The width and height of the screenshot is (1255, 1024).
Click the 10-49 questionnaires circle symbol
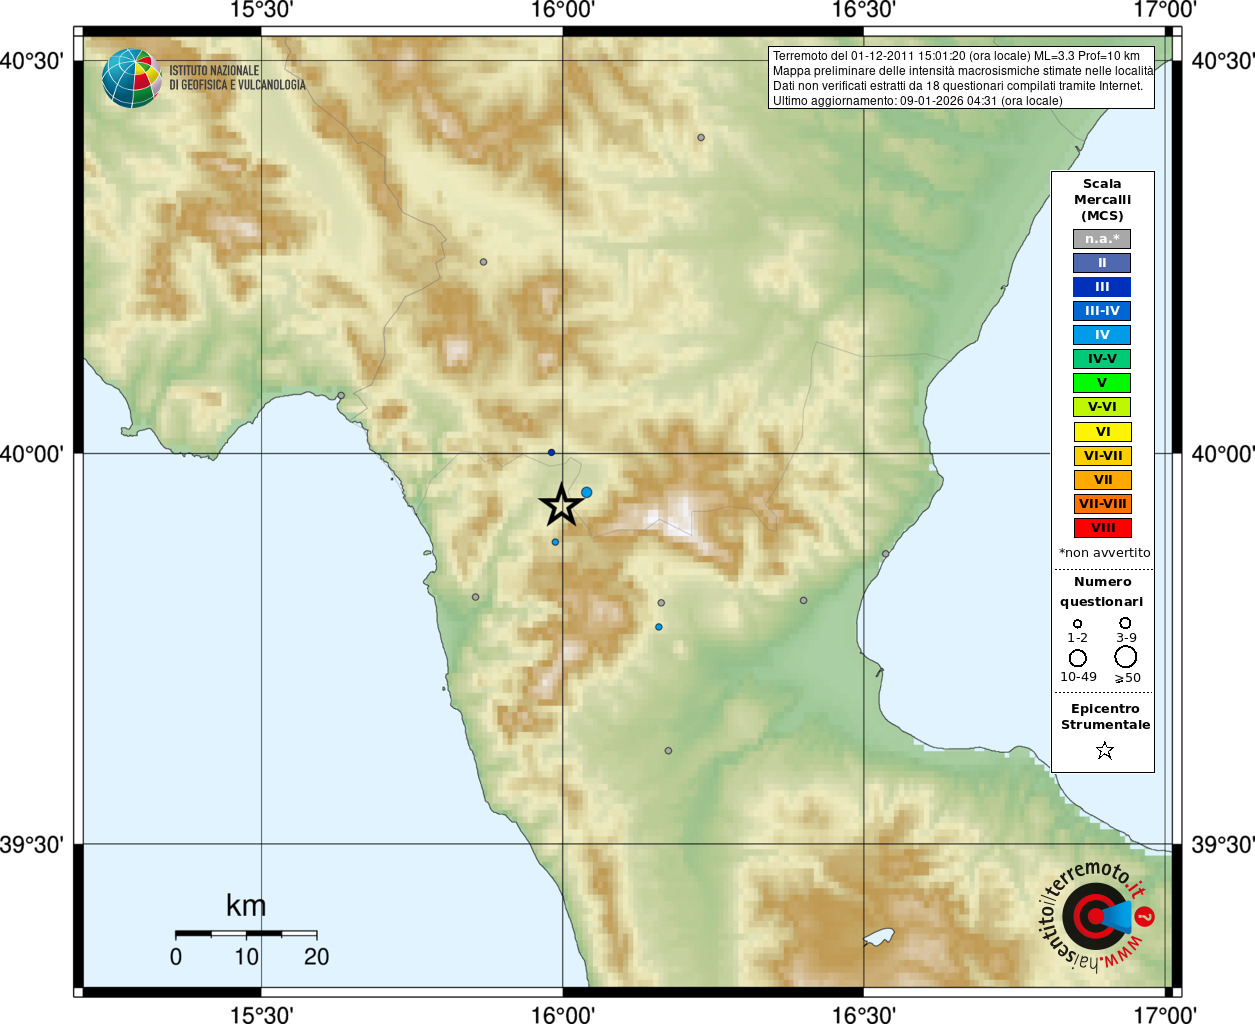tap(1078, 658)
